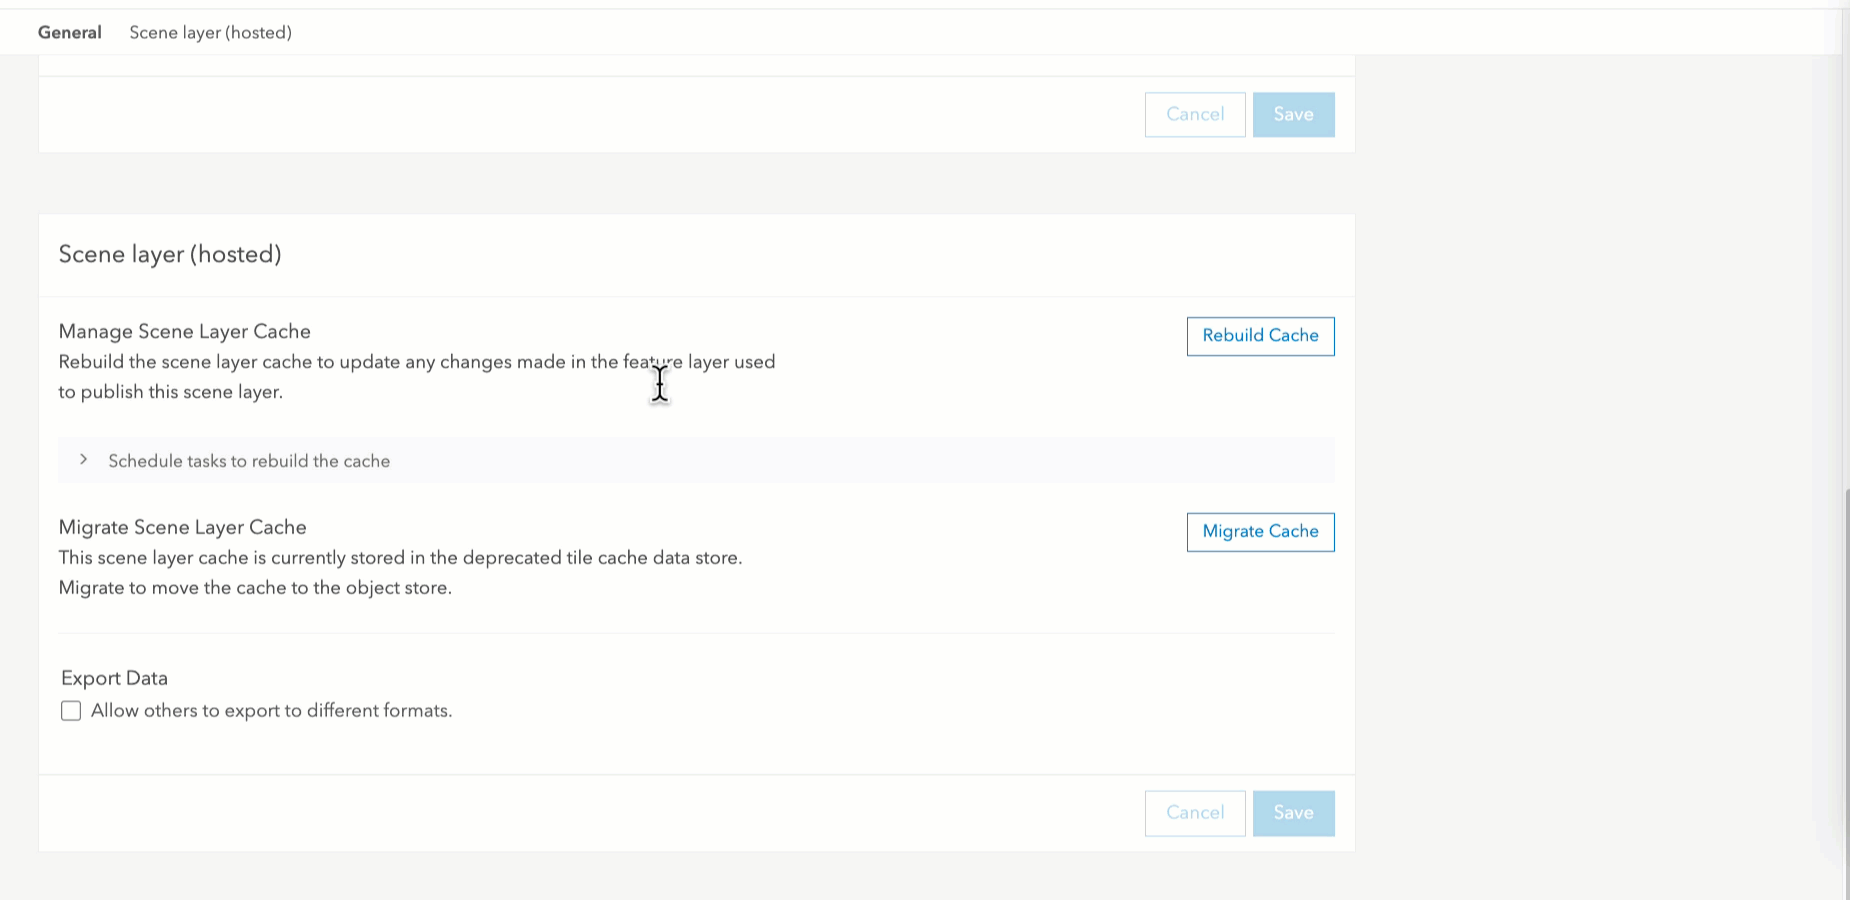The image size is (1850, 900).
Task: Click the Scene layer (hosted) panel title
Action: (169, 255)
